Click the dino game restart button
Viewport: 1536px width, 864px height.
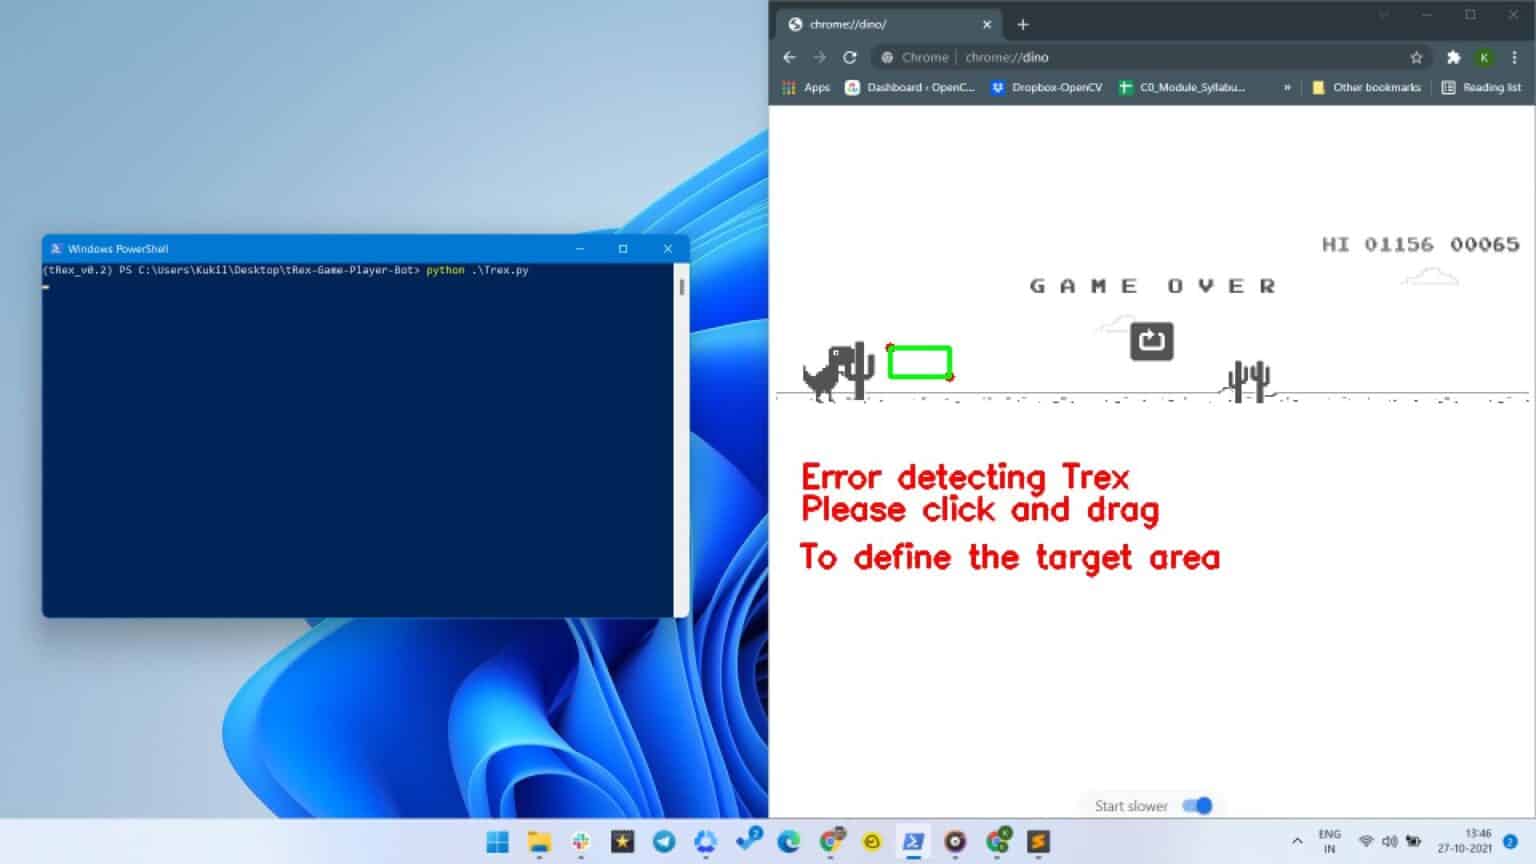coord(1151,341)
